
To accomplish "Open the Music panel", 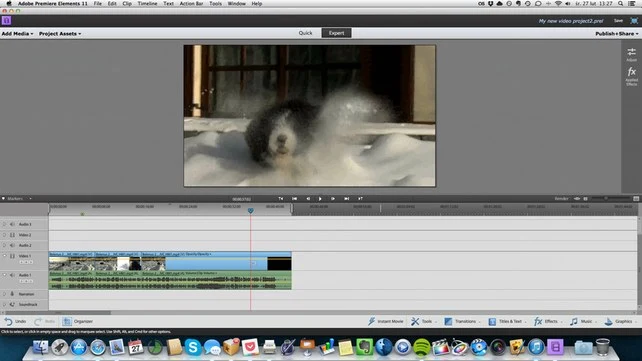I will coord(583,321).
